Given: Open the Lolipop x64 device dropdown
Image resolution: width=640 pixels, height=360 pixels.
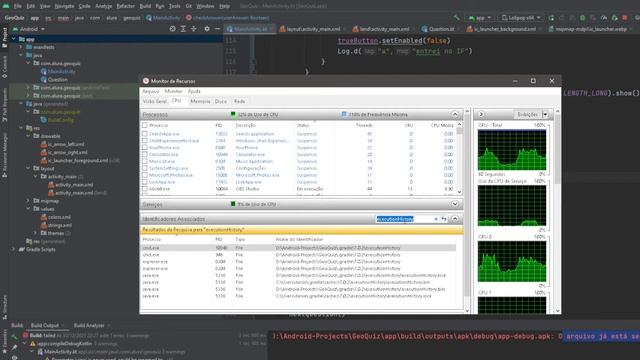Looking at the screenshot, I should (521, 18).
